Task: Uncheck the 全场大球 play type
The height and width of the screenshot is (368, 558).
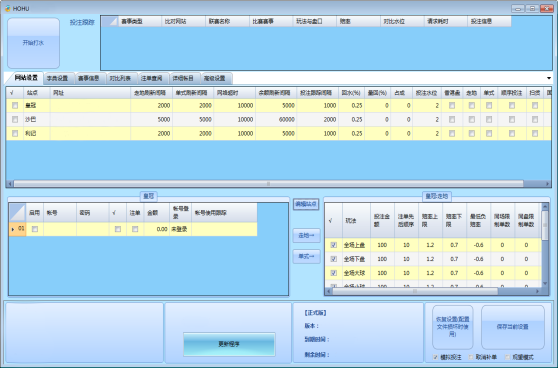Action: click(x=334, y=273)
